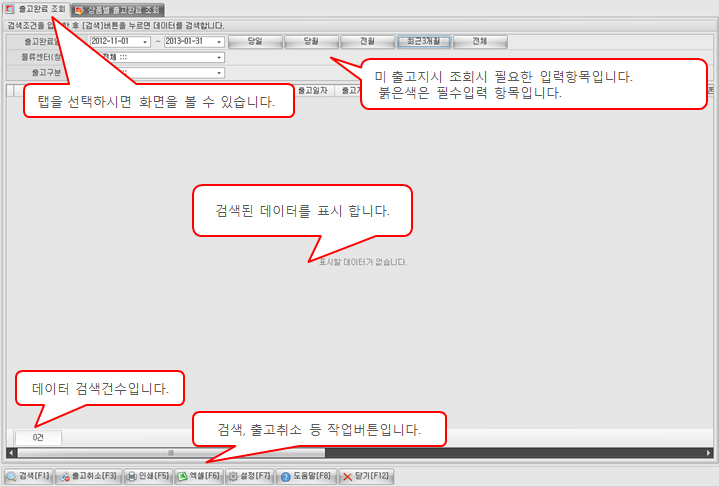Click the '표시할 데이터가 없습니다.' message
The width and height of the screenshot is (719, 487).
[x=363, y=262]
